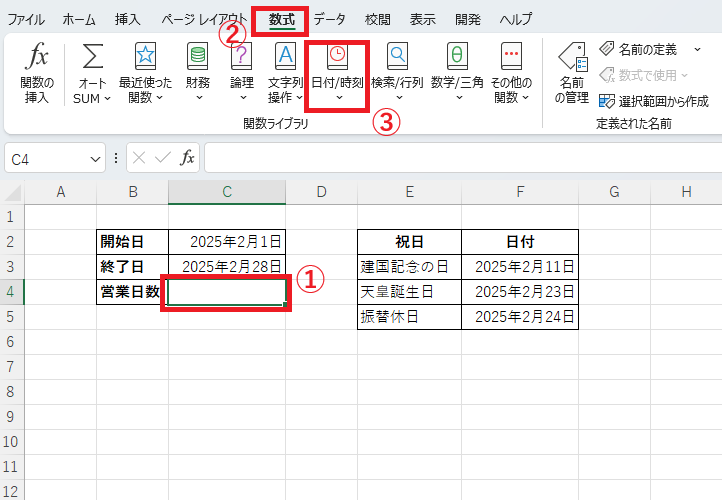The height and width of the screenshot is (500, 722).
Task: Switch to the 開発 tab
Action: click(x=467, y=19)
